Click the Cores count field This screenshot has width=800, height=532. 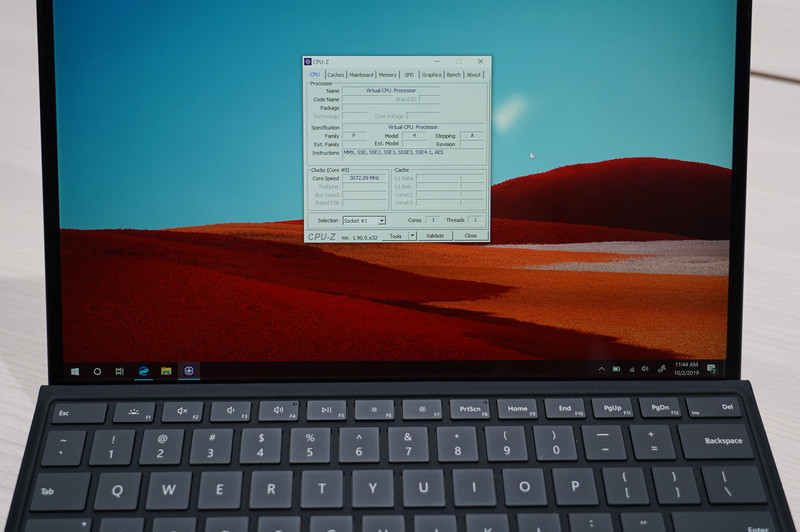tap(433, 220)
